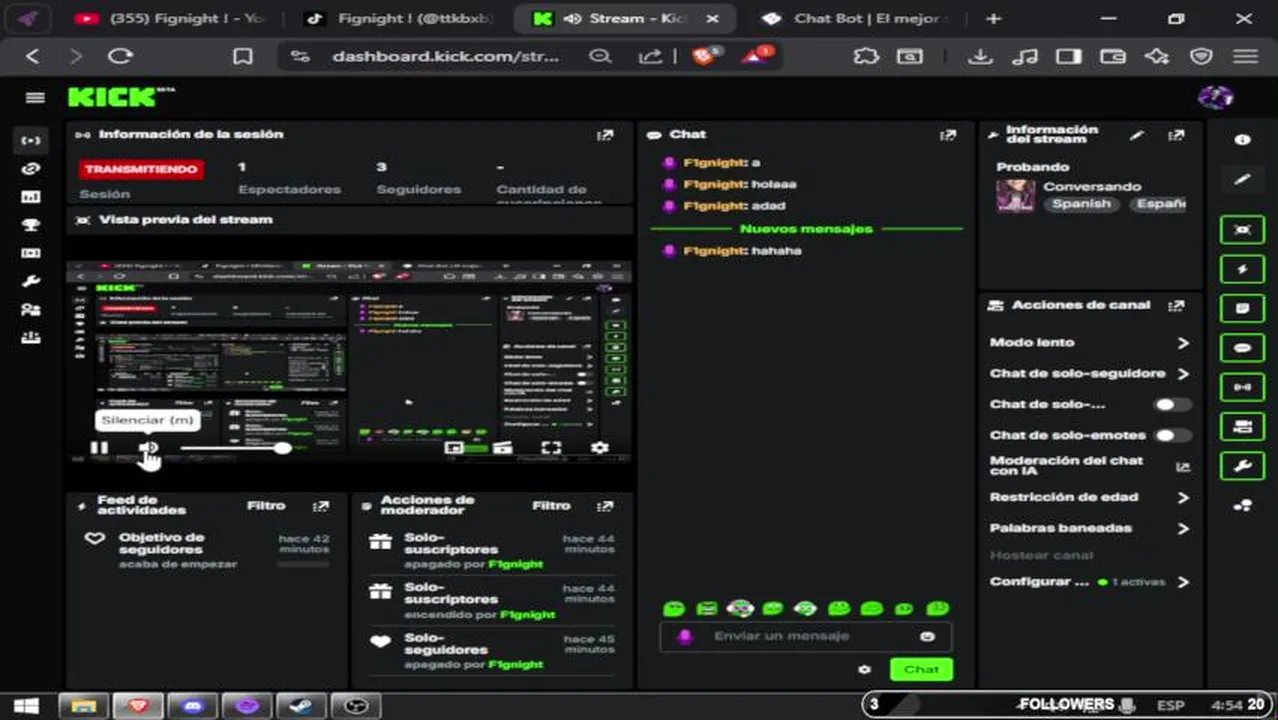Image resolution: width=1278 pixels, height=720 pixels.
Task: Open the wrench settings sidebar icon
Action: 31,282
